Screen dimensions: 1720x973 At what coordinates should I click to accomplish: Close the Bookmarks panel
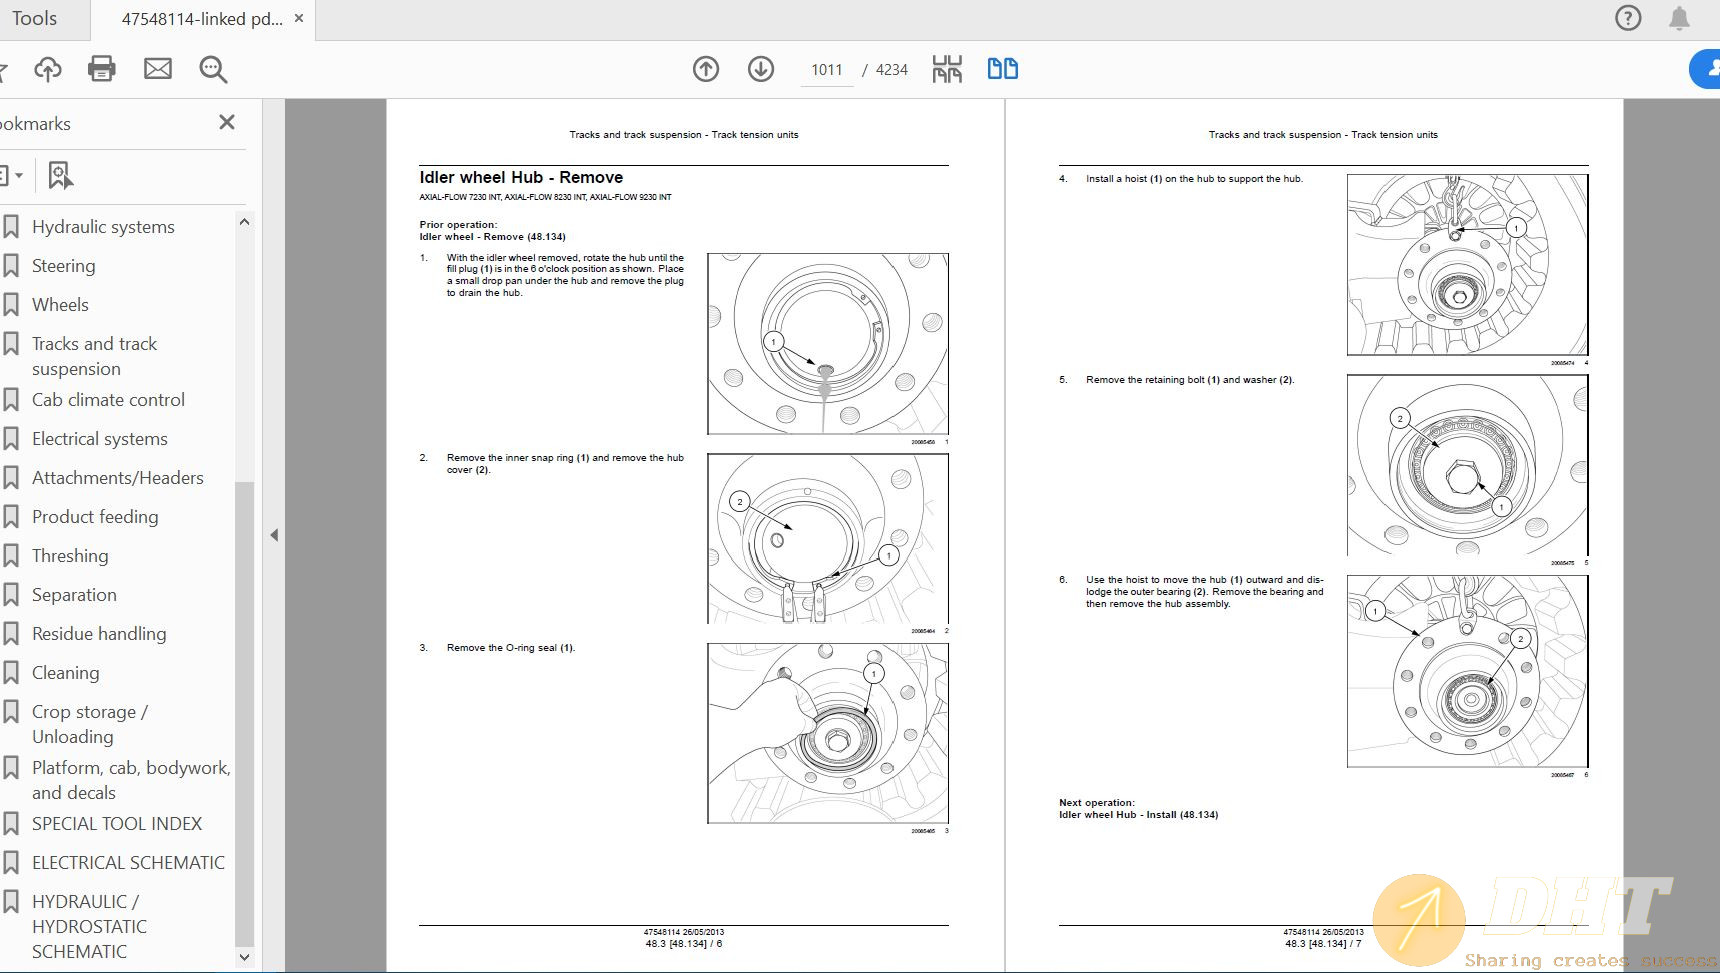[x=227, y=122]
